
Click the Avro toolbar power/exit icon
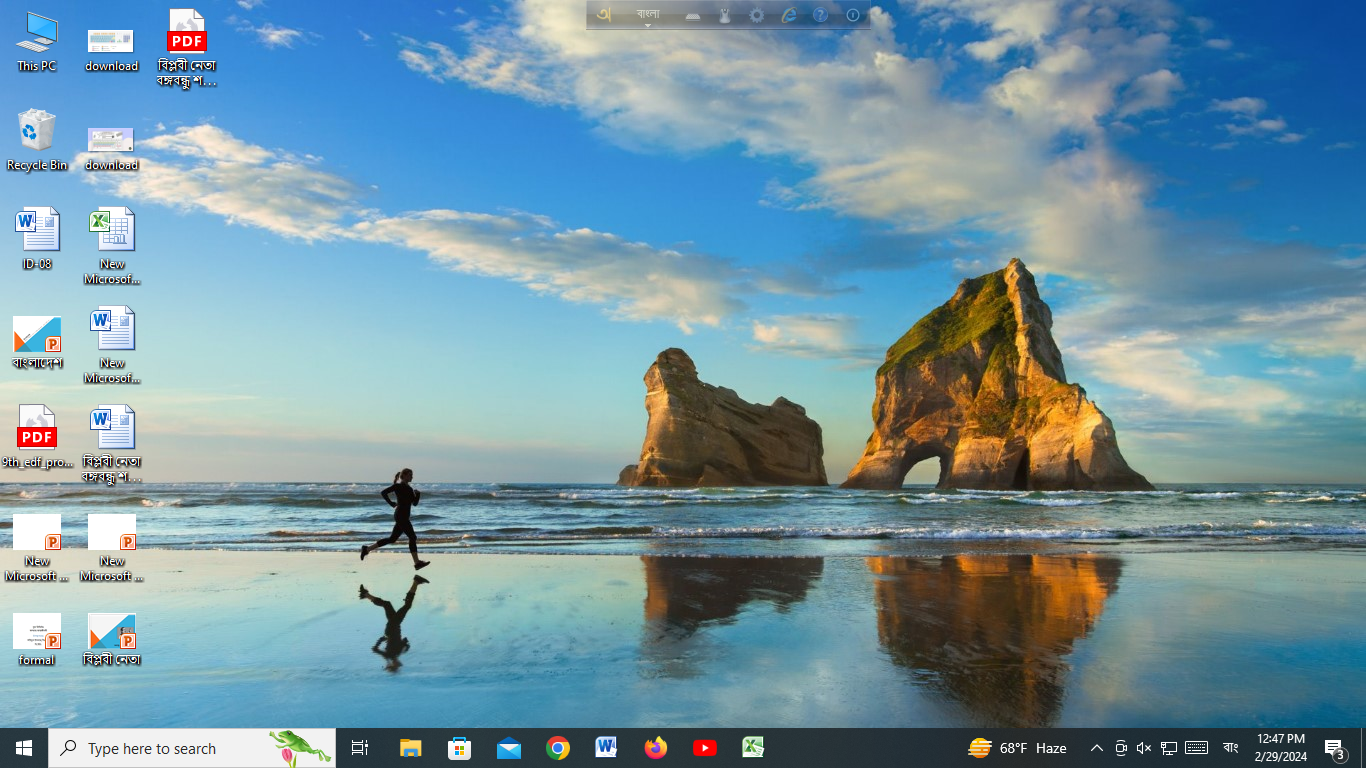[x=853, y=16]
